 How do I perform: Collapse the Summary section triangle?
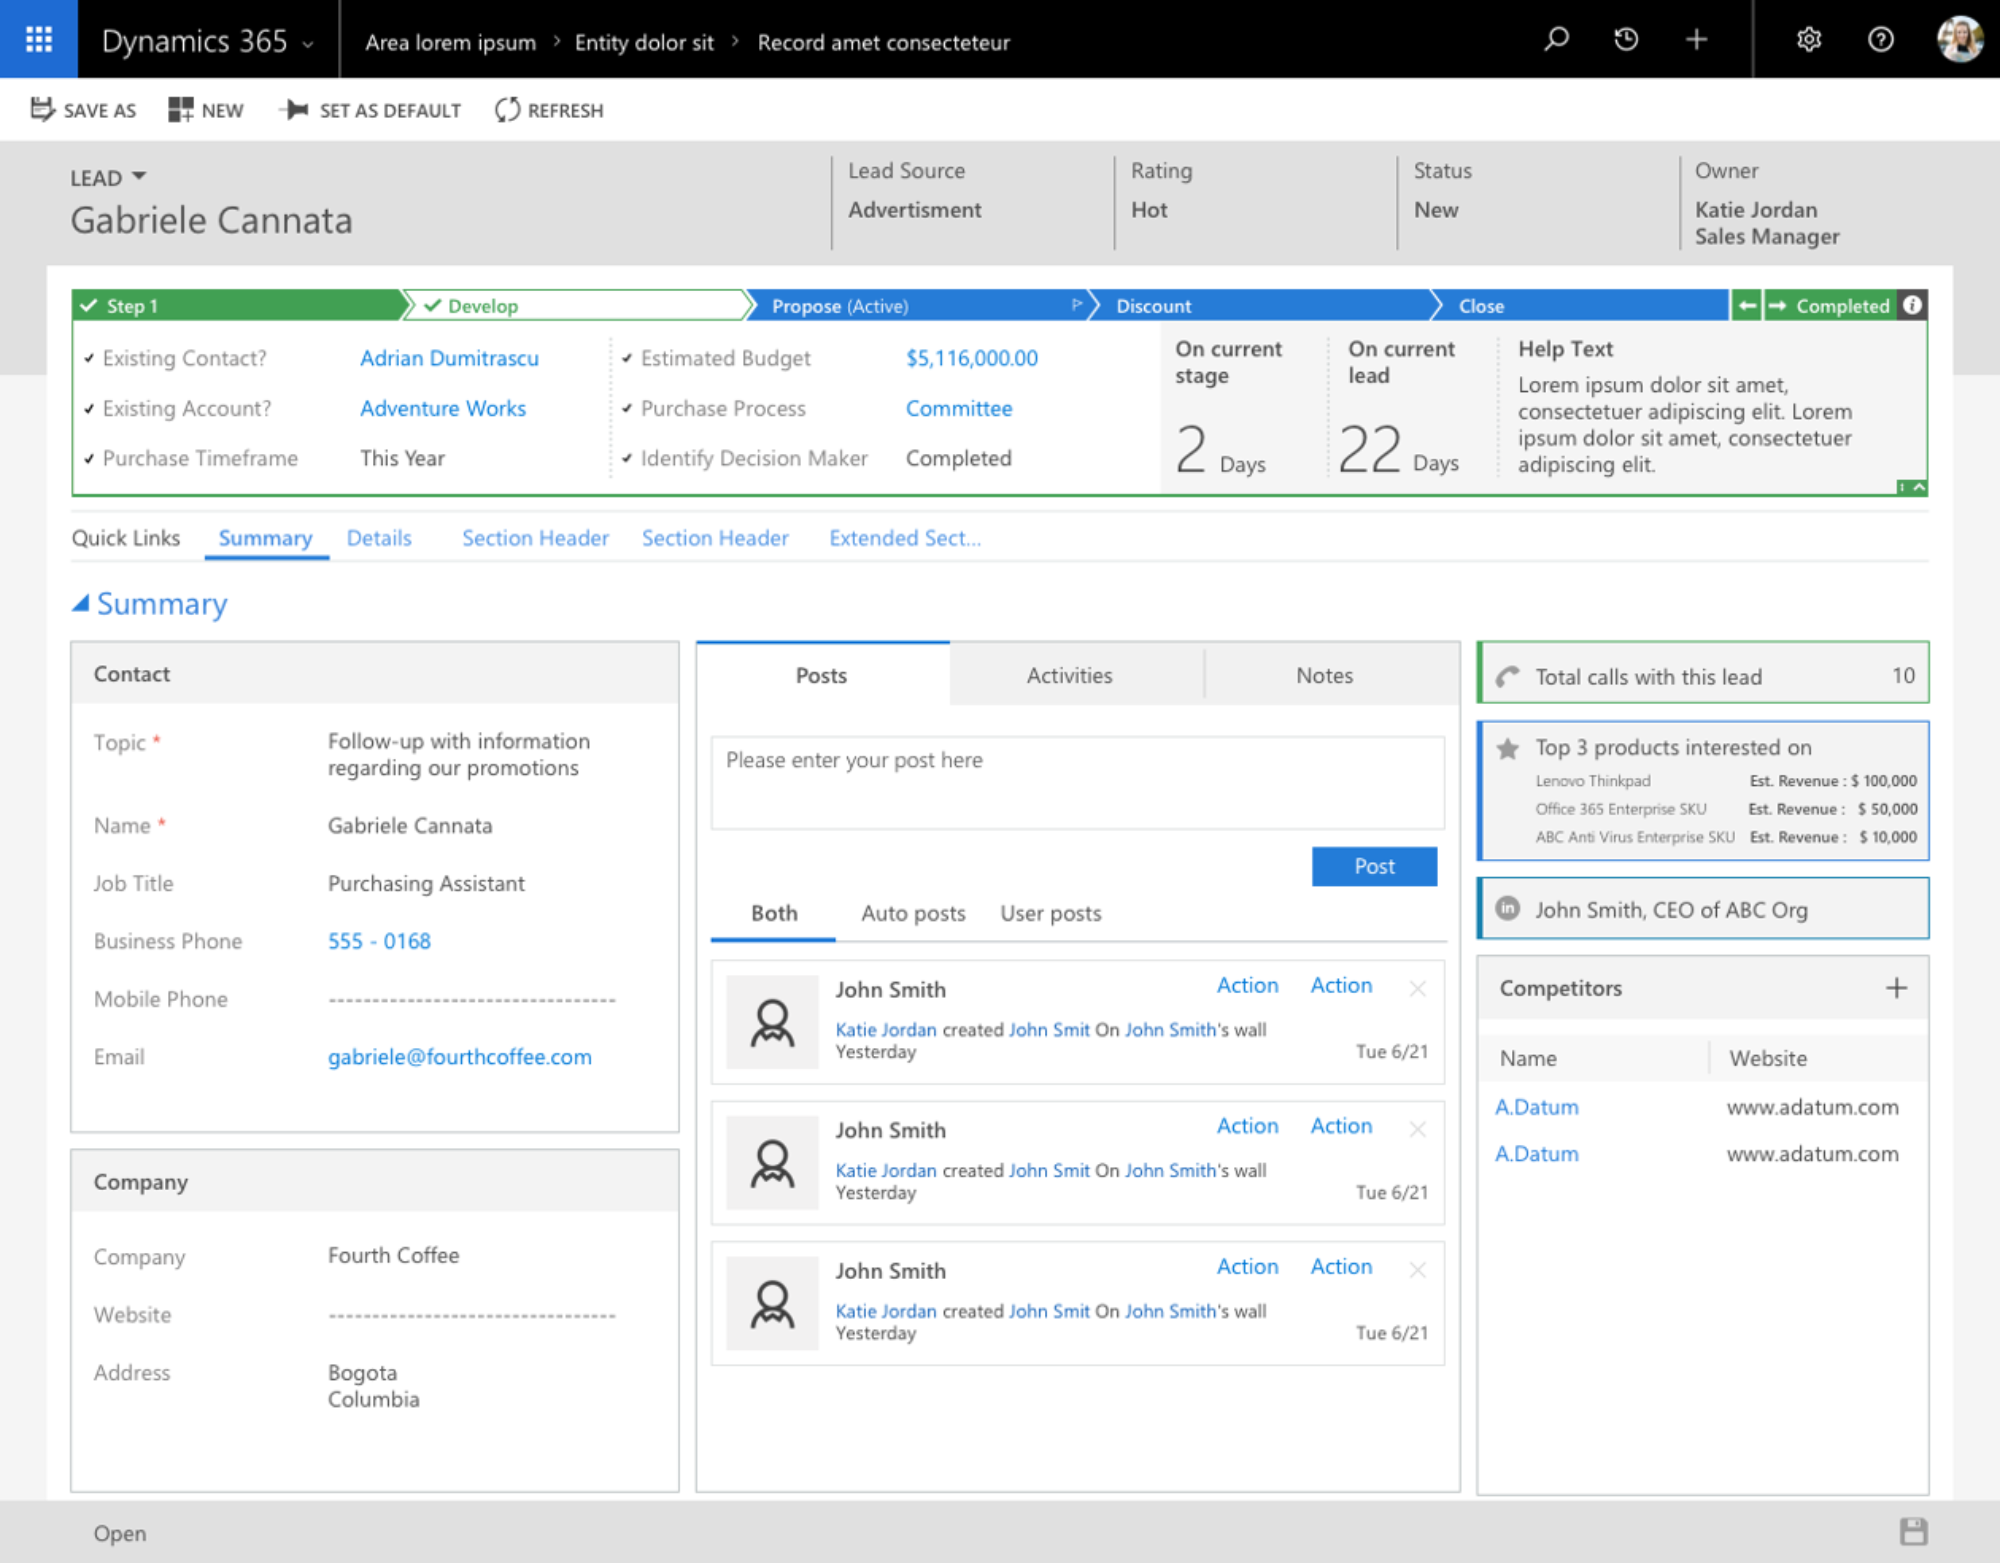(x=81, y=603)
